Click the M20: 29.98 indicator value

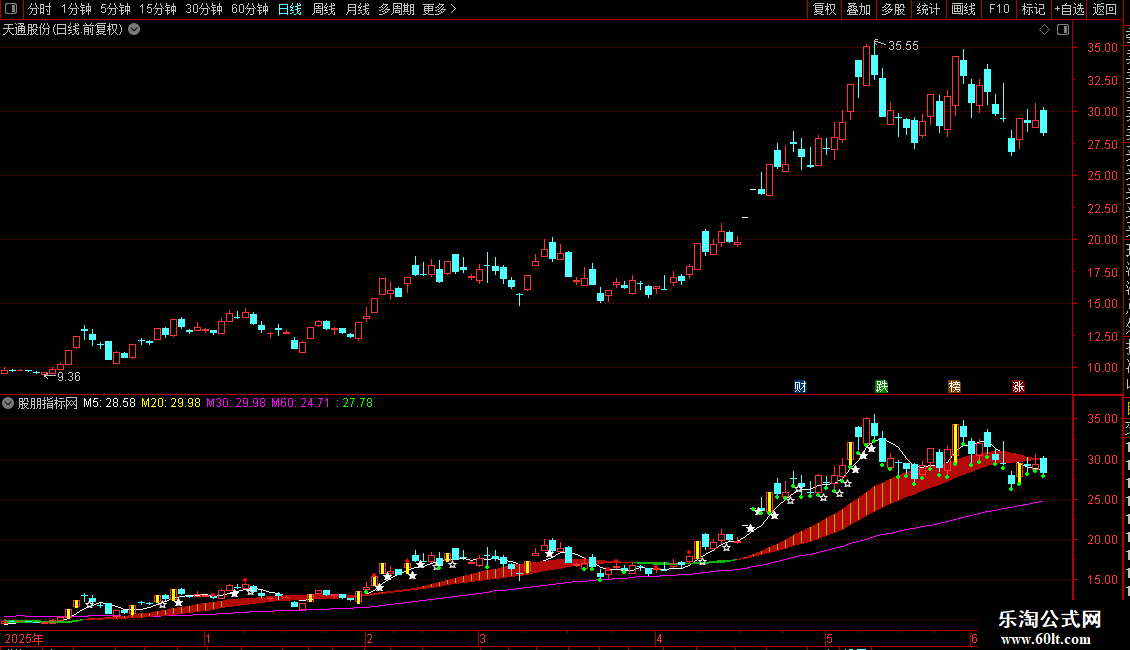pos(171,403)
